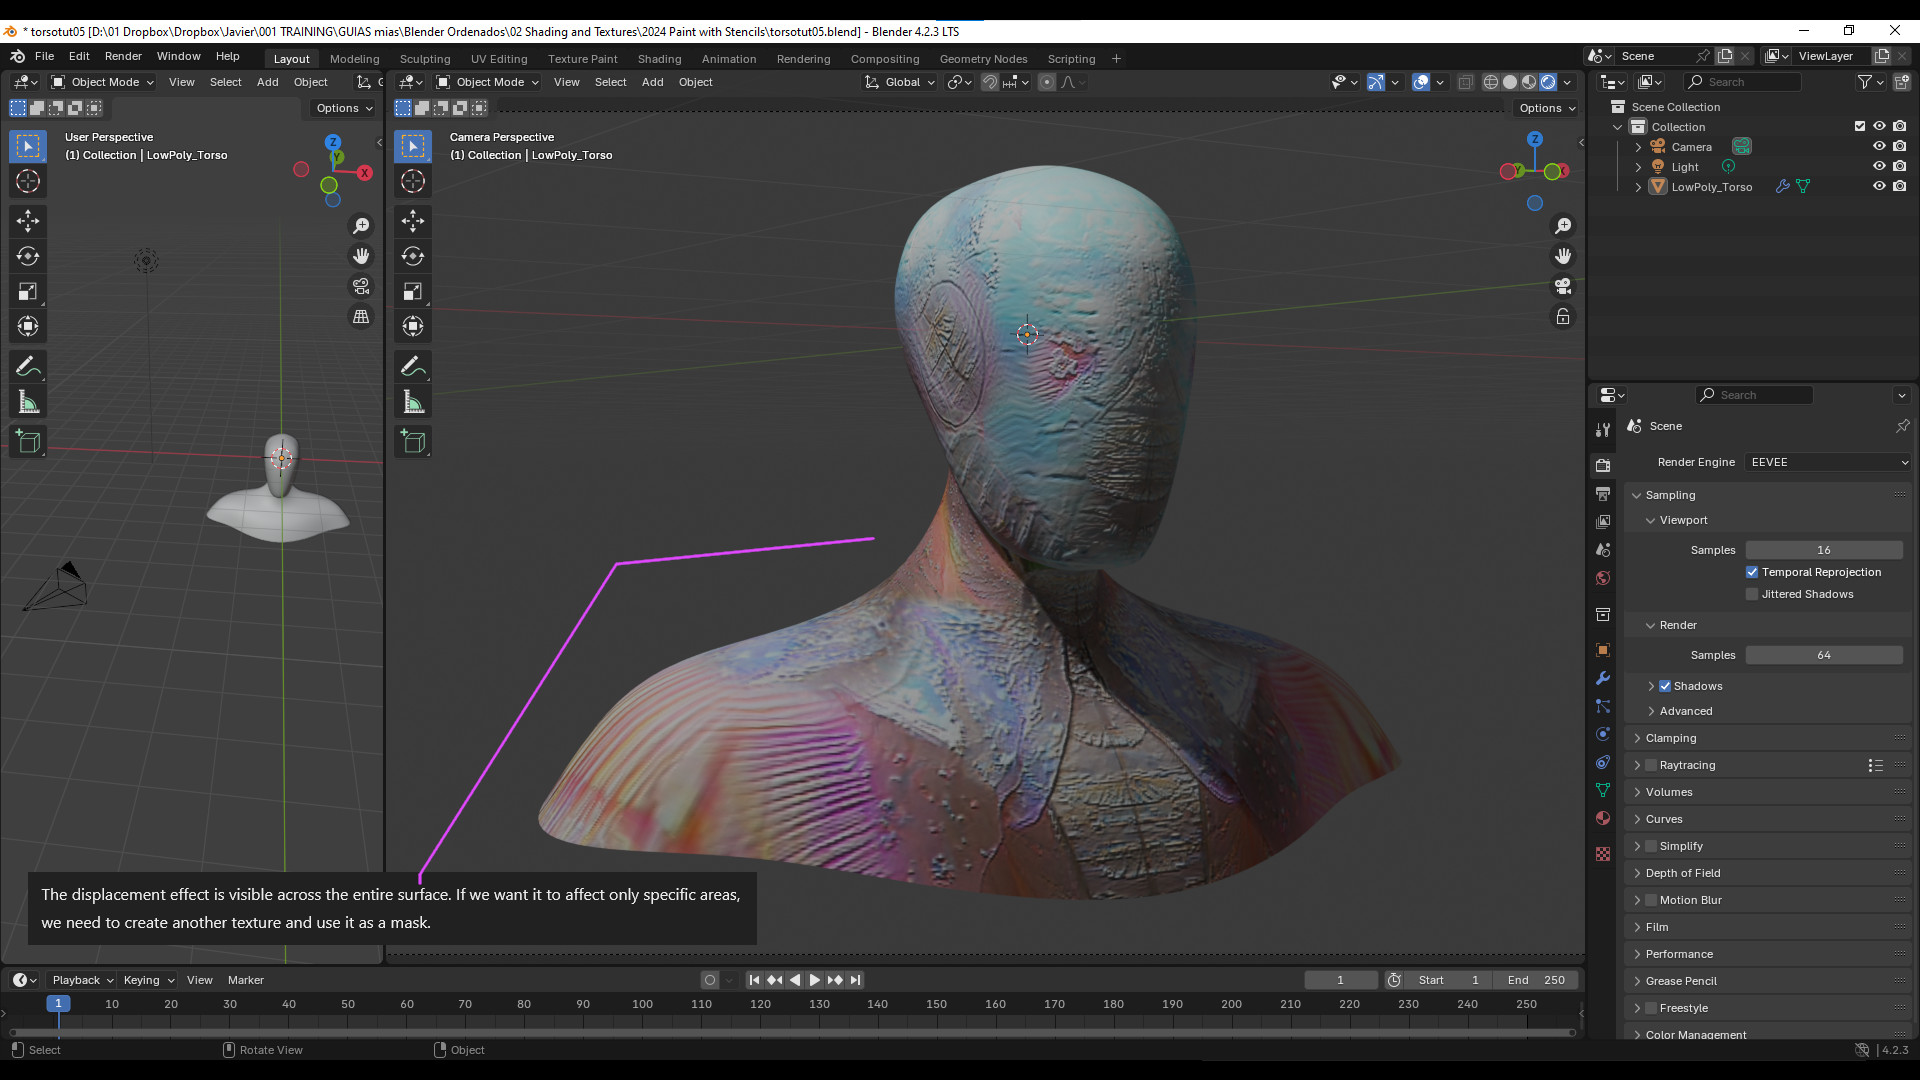The width and height of the screenshot is (1920, 1080).
Task: Select the Add Cube tool in camera viewport
Action: (413, 442)
